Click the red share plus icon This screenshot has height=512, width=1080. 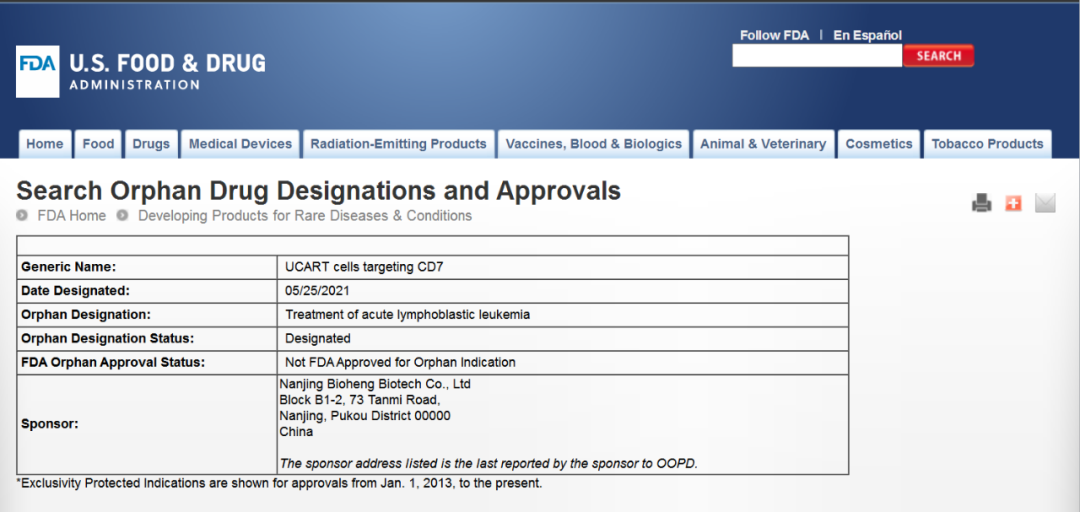(x=1013, y=203)
